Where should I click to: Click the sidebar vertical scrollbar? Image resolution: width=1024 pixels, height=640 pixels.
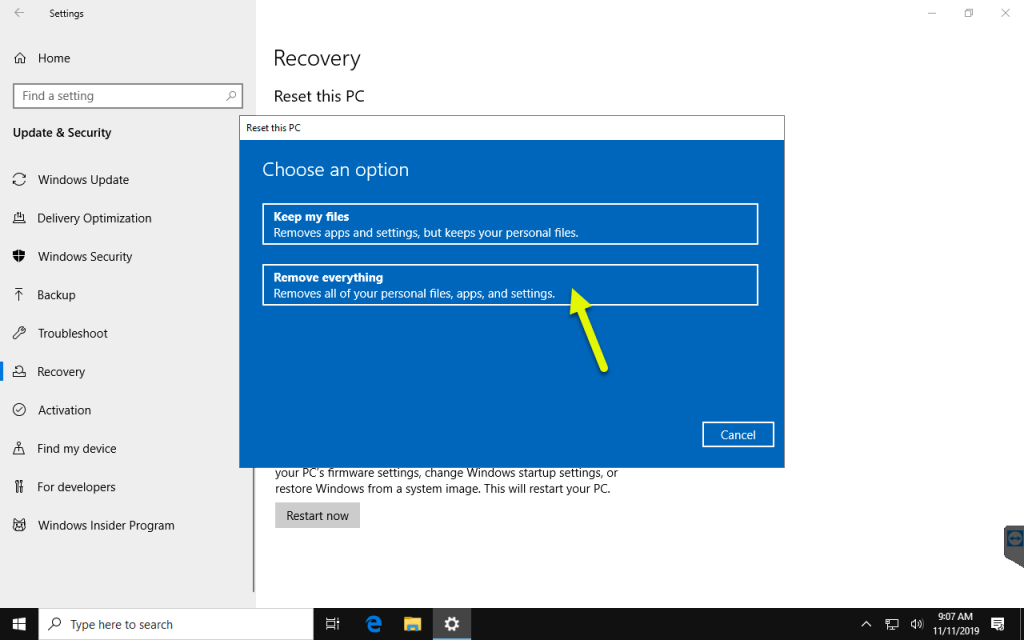(253, 529)
